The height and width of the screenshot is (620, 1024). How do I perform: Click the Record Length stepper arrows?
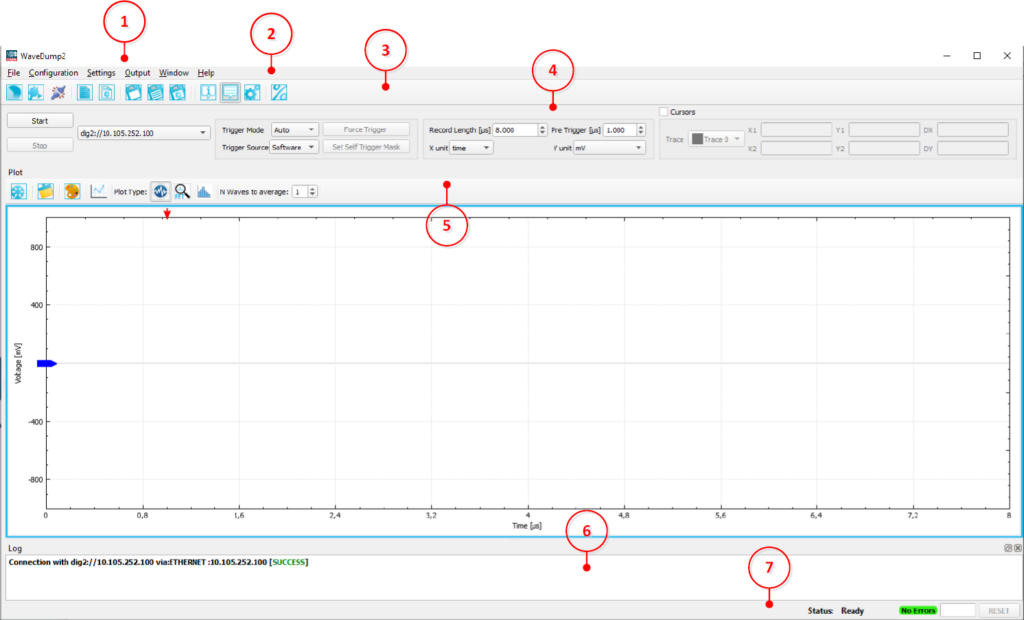(542, 130)
